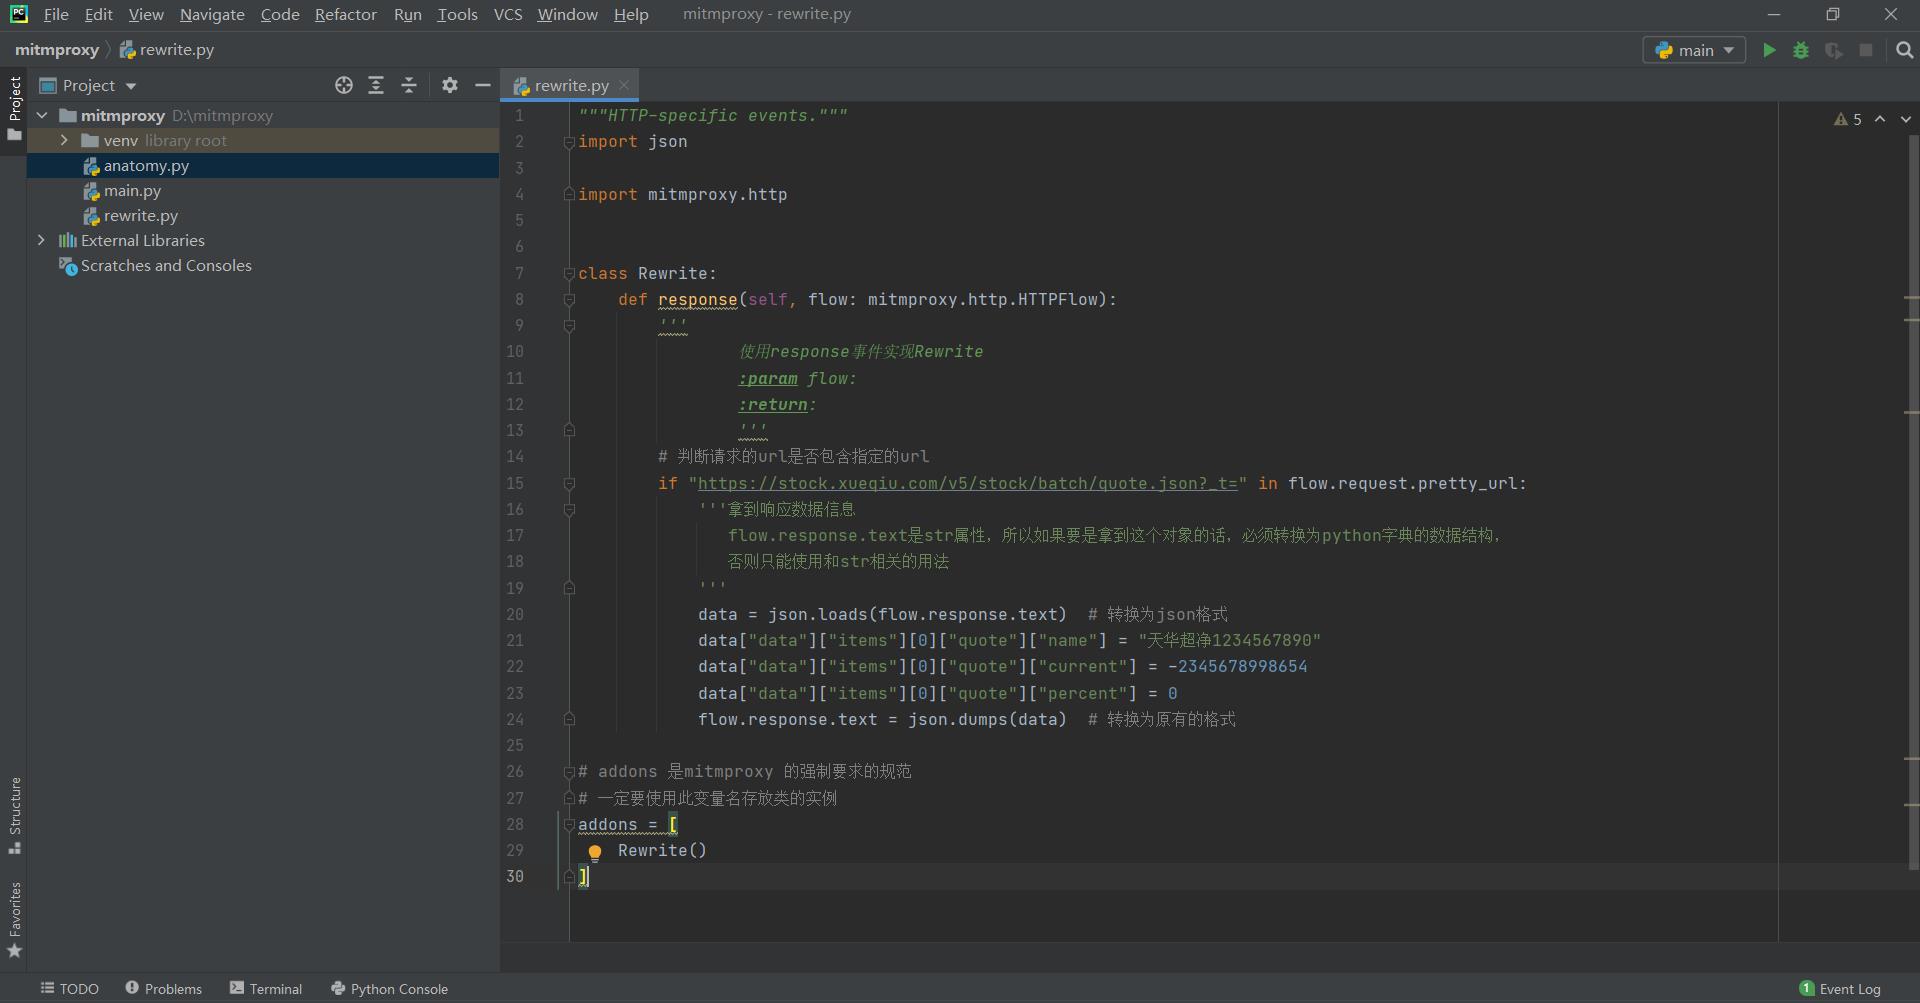The image size is (1920, 1003).
Task: Open the Tools menu
Action: tap(457, 14)
